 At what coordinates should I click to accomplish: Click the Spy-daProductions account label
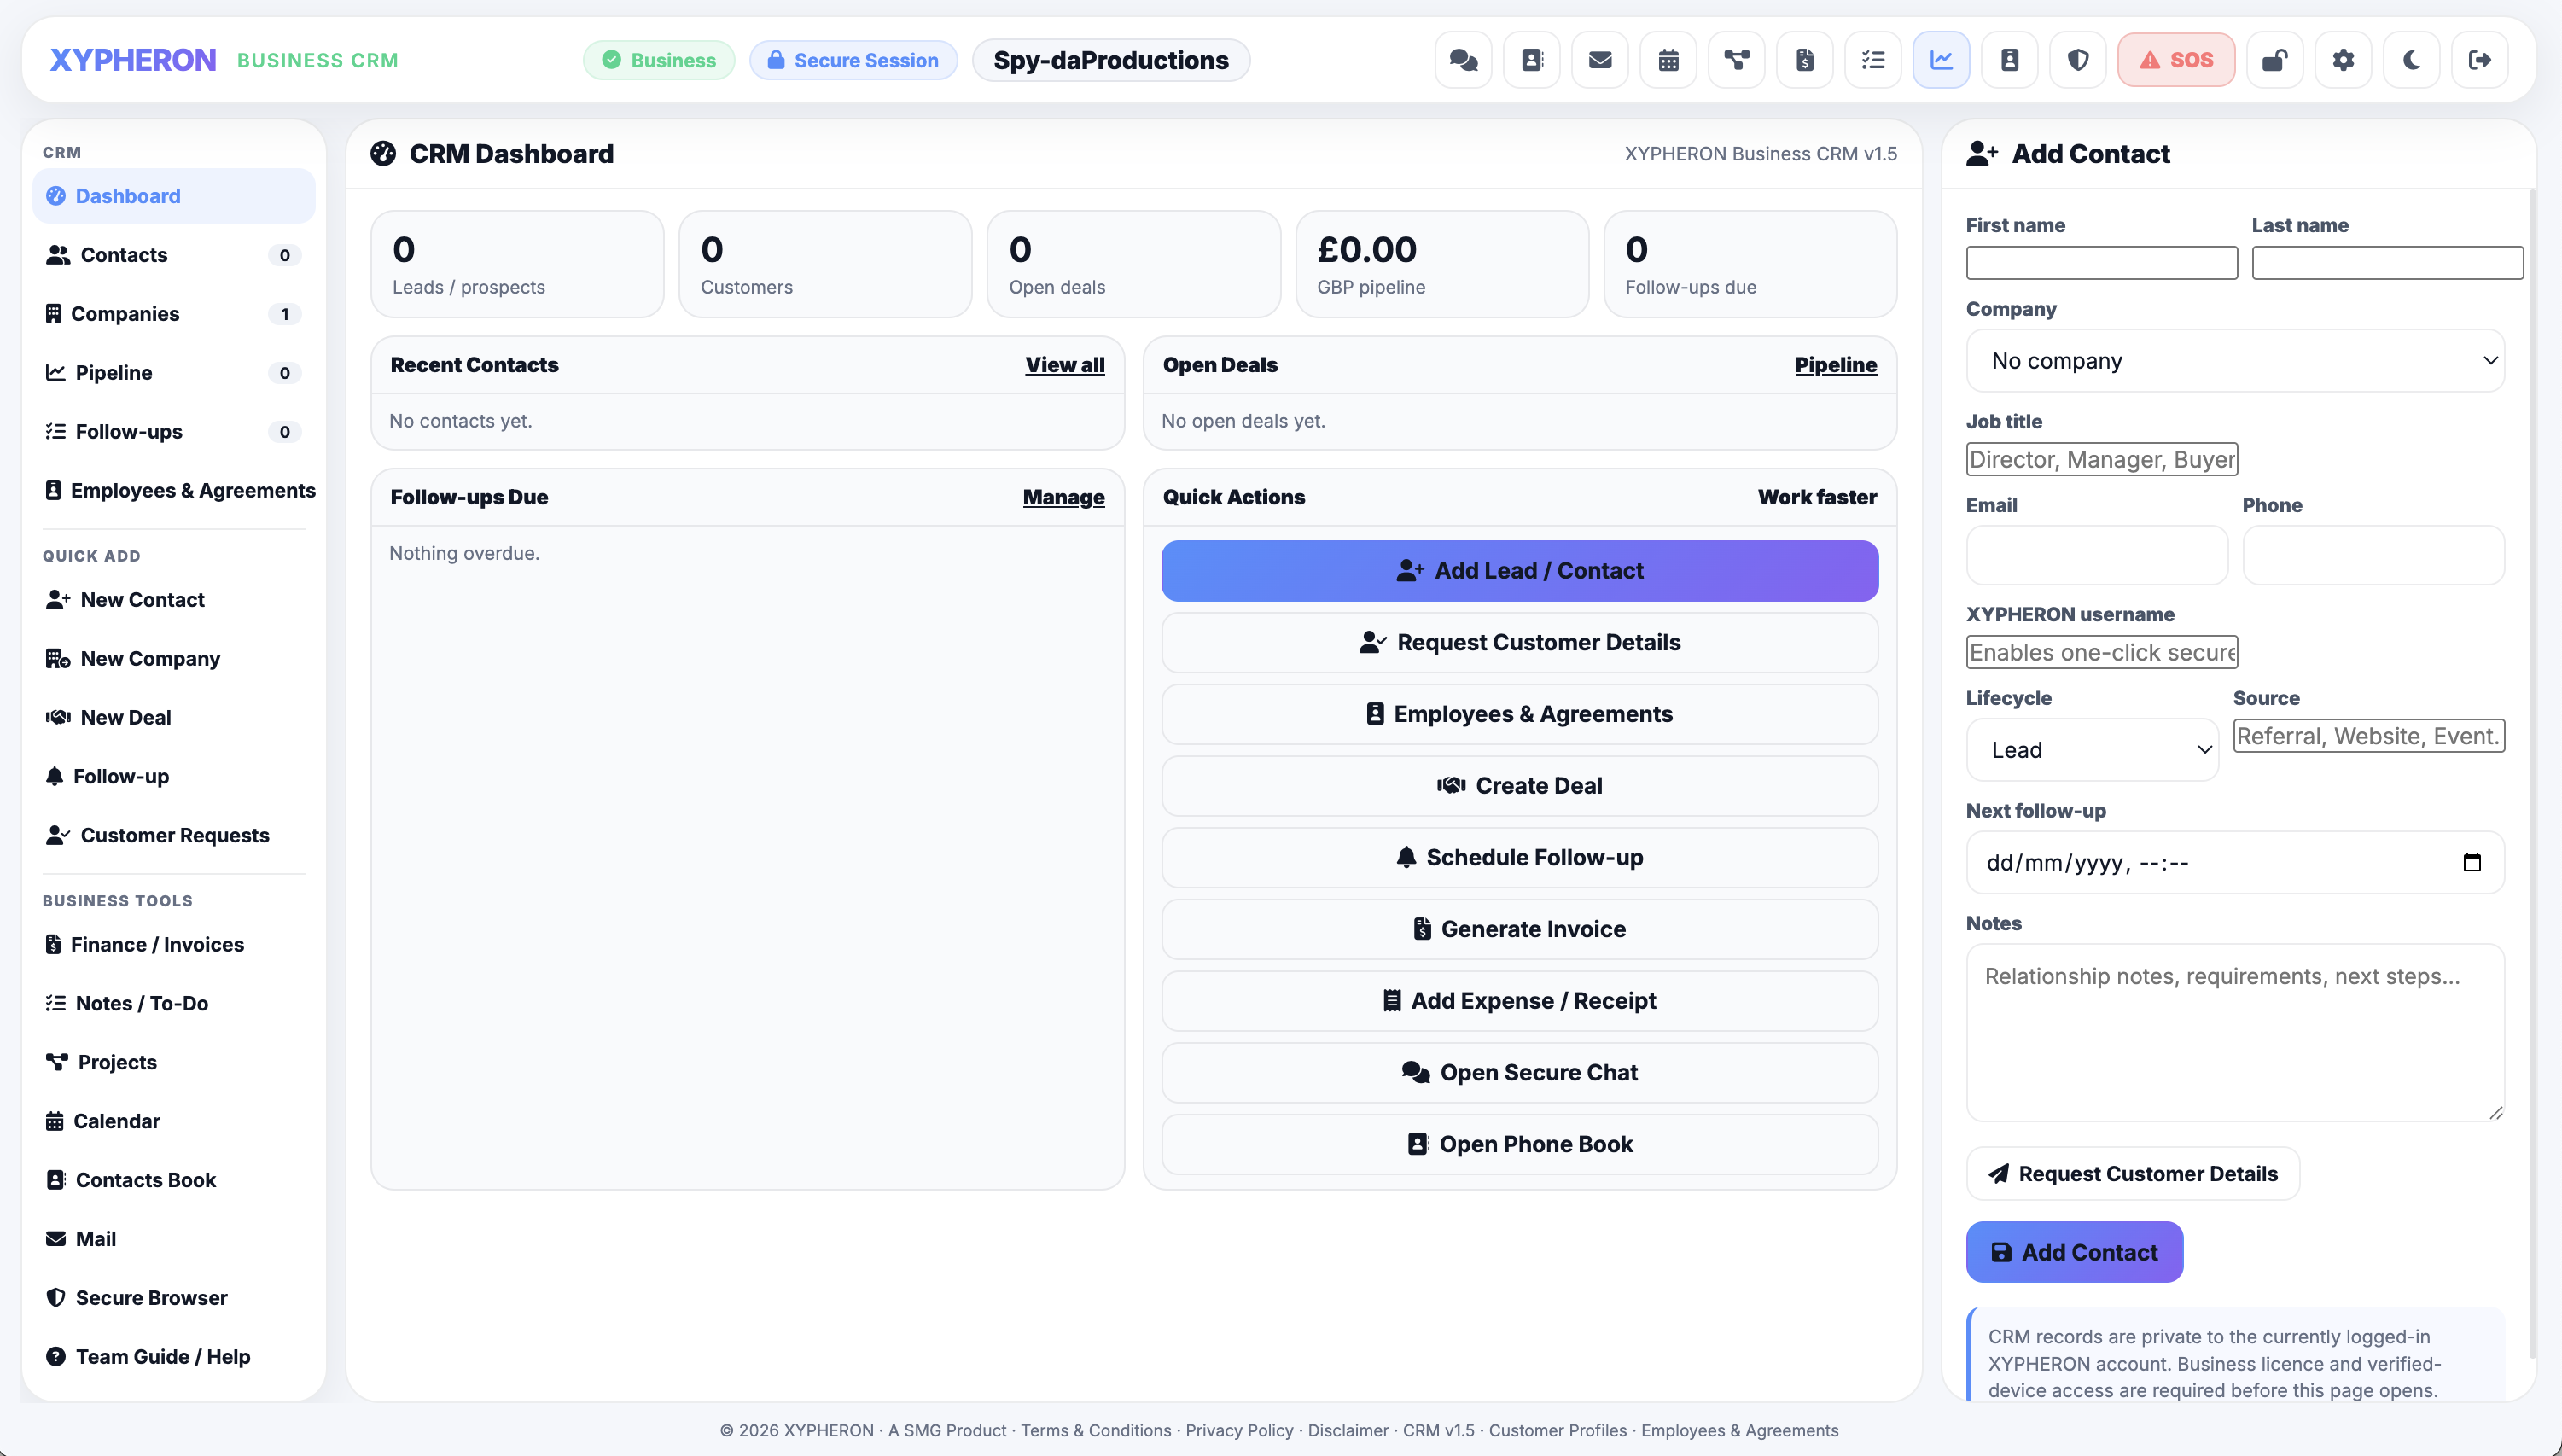tap(1111, 60)
